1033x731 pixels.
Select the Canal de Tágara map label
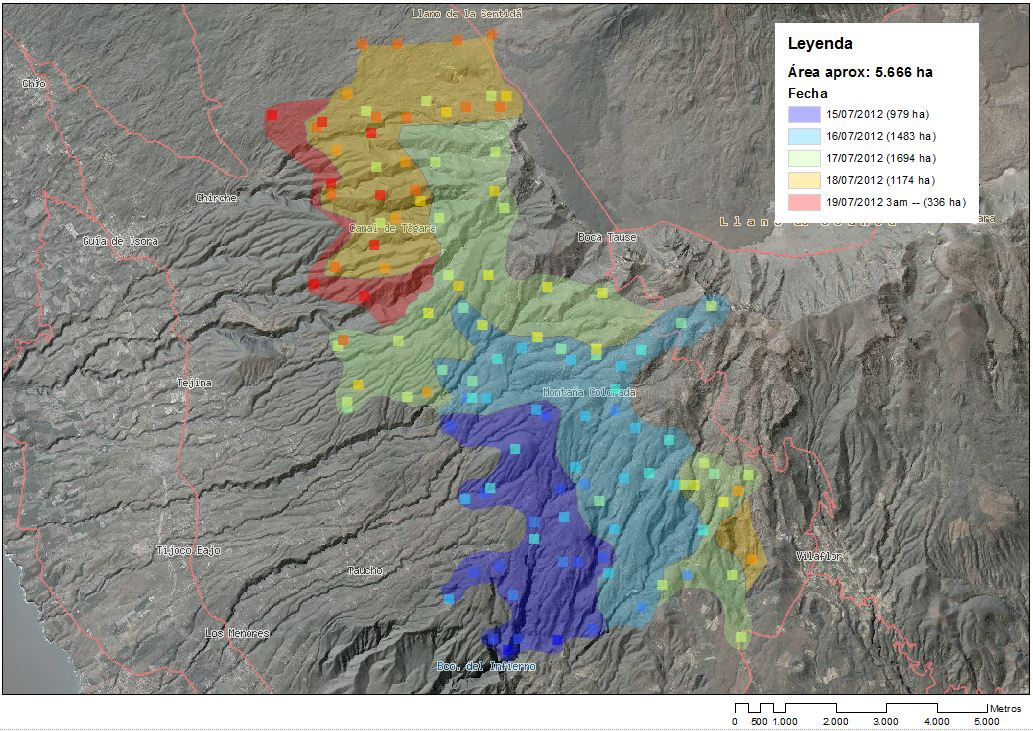(x=392, y=228)
